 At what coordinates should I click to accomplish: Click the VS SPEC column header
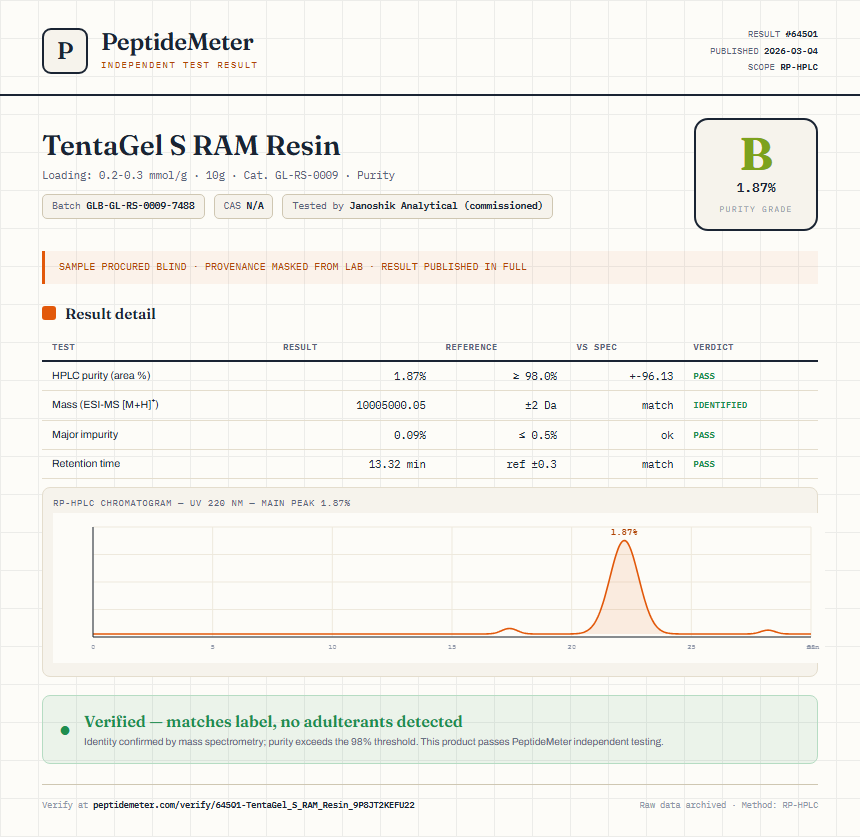(597, 347)
